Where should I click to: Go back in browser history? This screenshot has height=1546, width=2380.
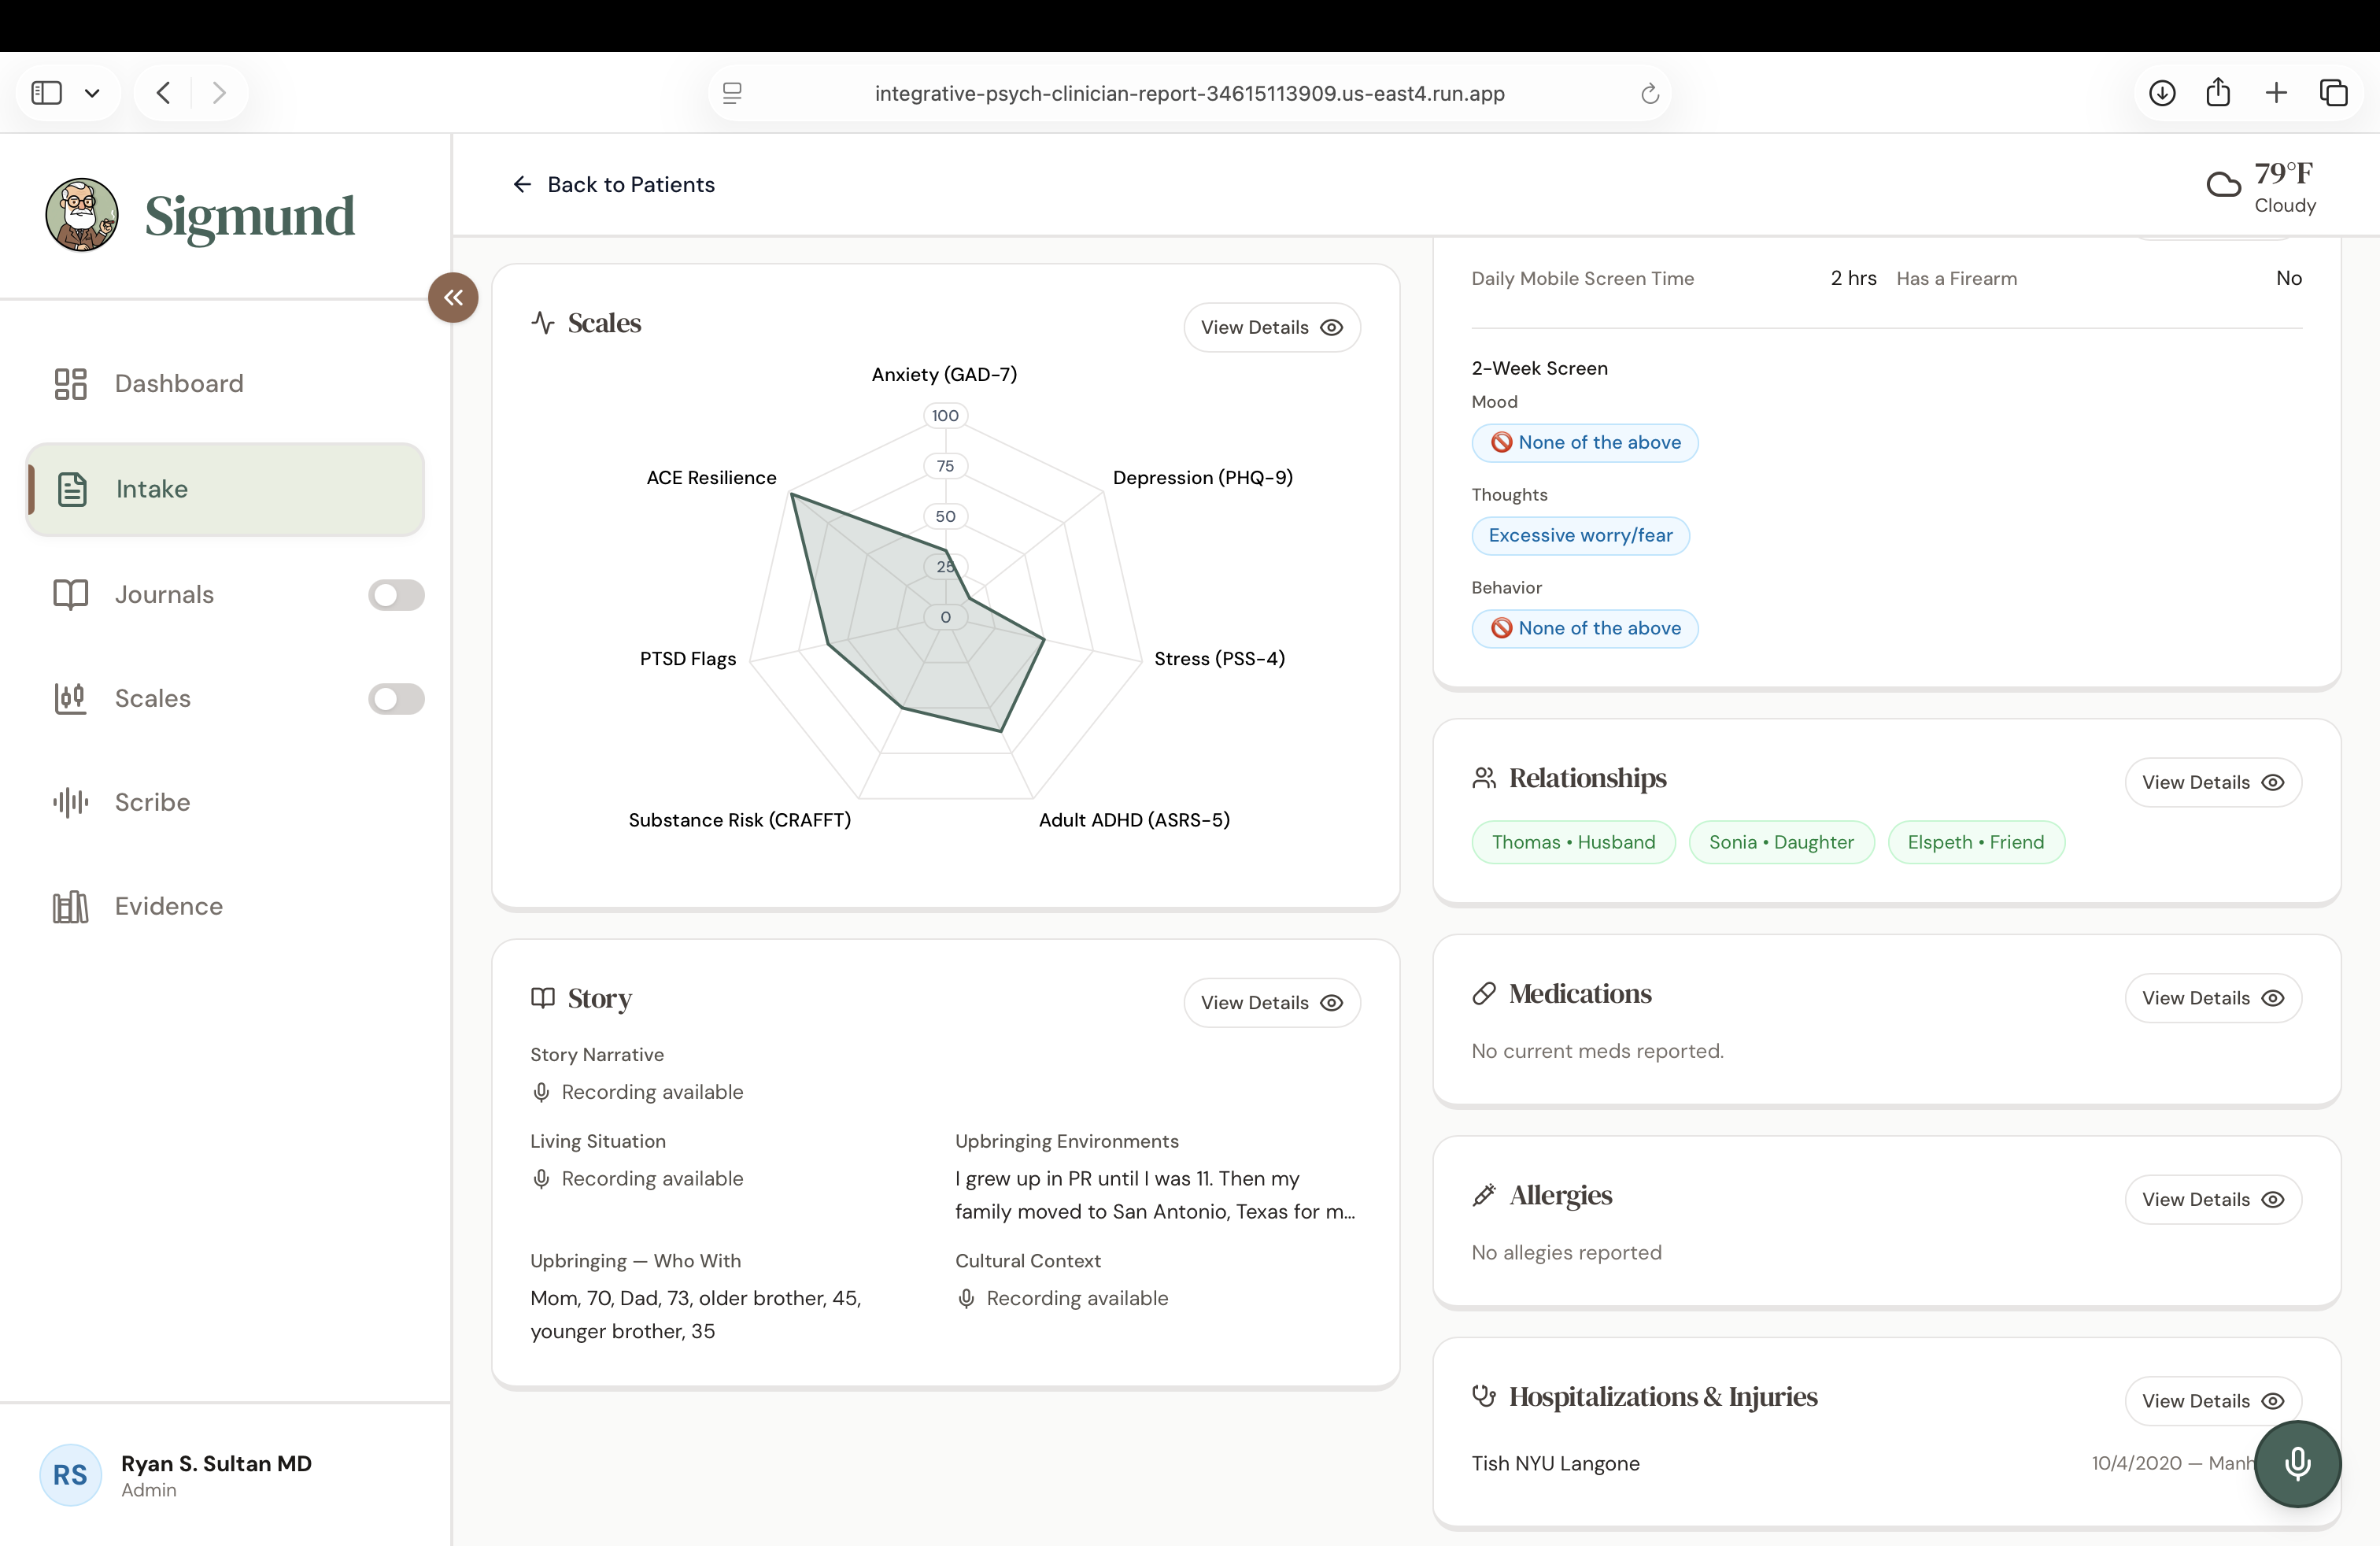tap(164, 93)
